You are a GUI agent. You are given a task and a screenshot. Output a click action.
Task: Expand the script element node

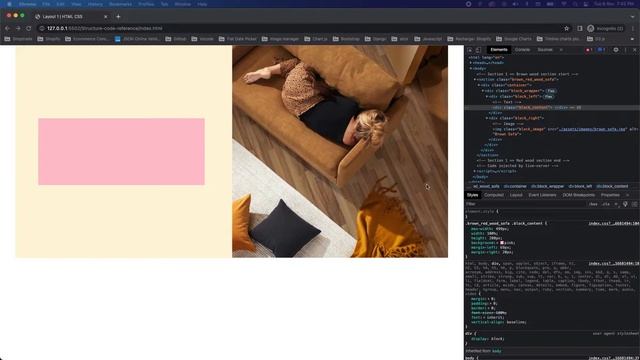(475, 171)
